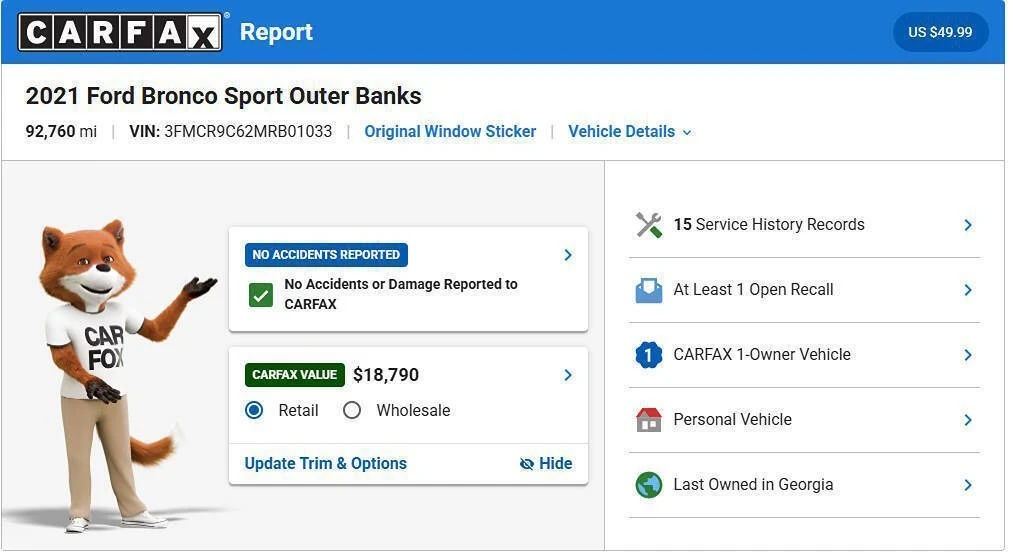The image size is (1013, 554).
Task: Click the green checkmark no accidents icon
Action: pyautogui.click(x=261, y=295)
